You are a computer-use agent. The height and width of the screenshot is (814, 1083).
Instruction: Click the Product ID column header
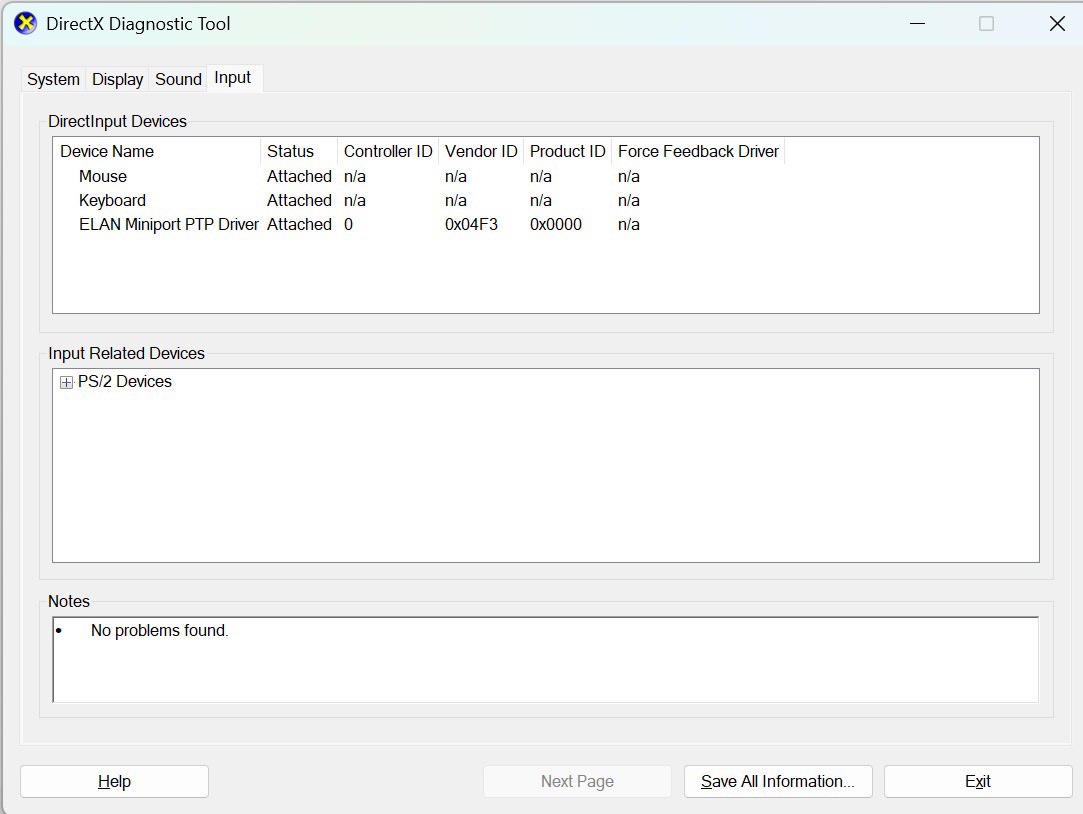coord(567,151)
